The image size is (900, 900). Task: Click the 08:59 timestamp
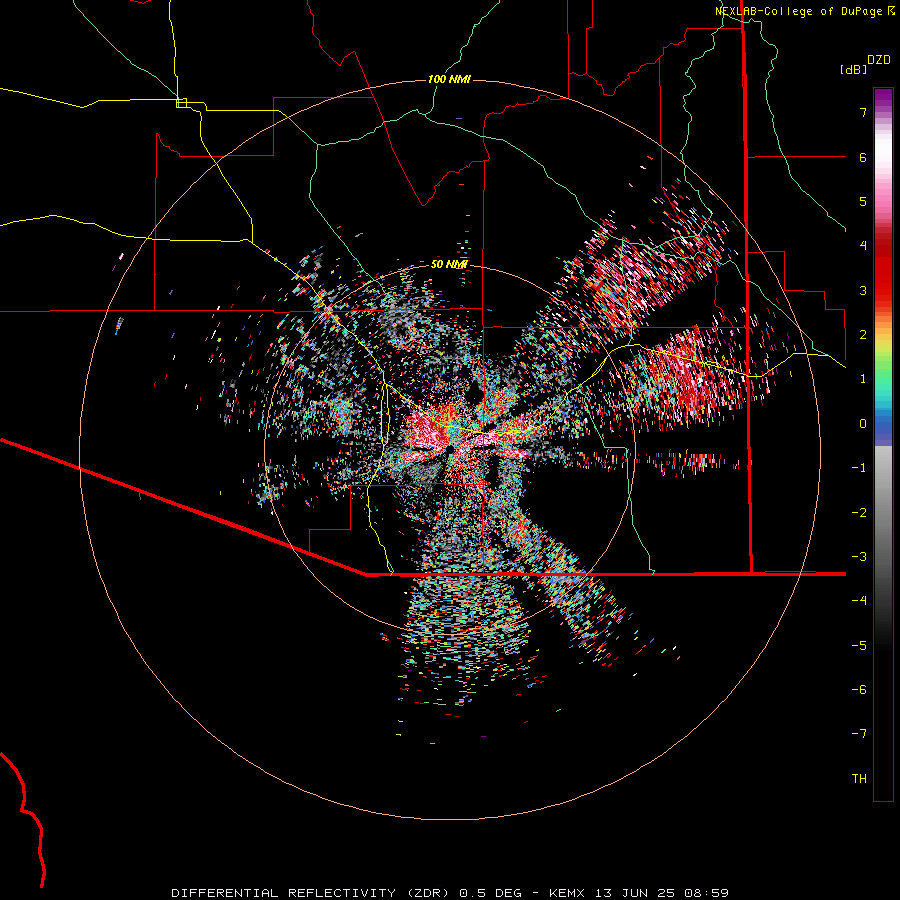point(707,893)
